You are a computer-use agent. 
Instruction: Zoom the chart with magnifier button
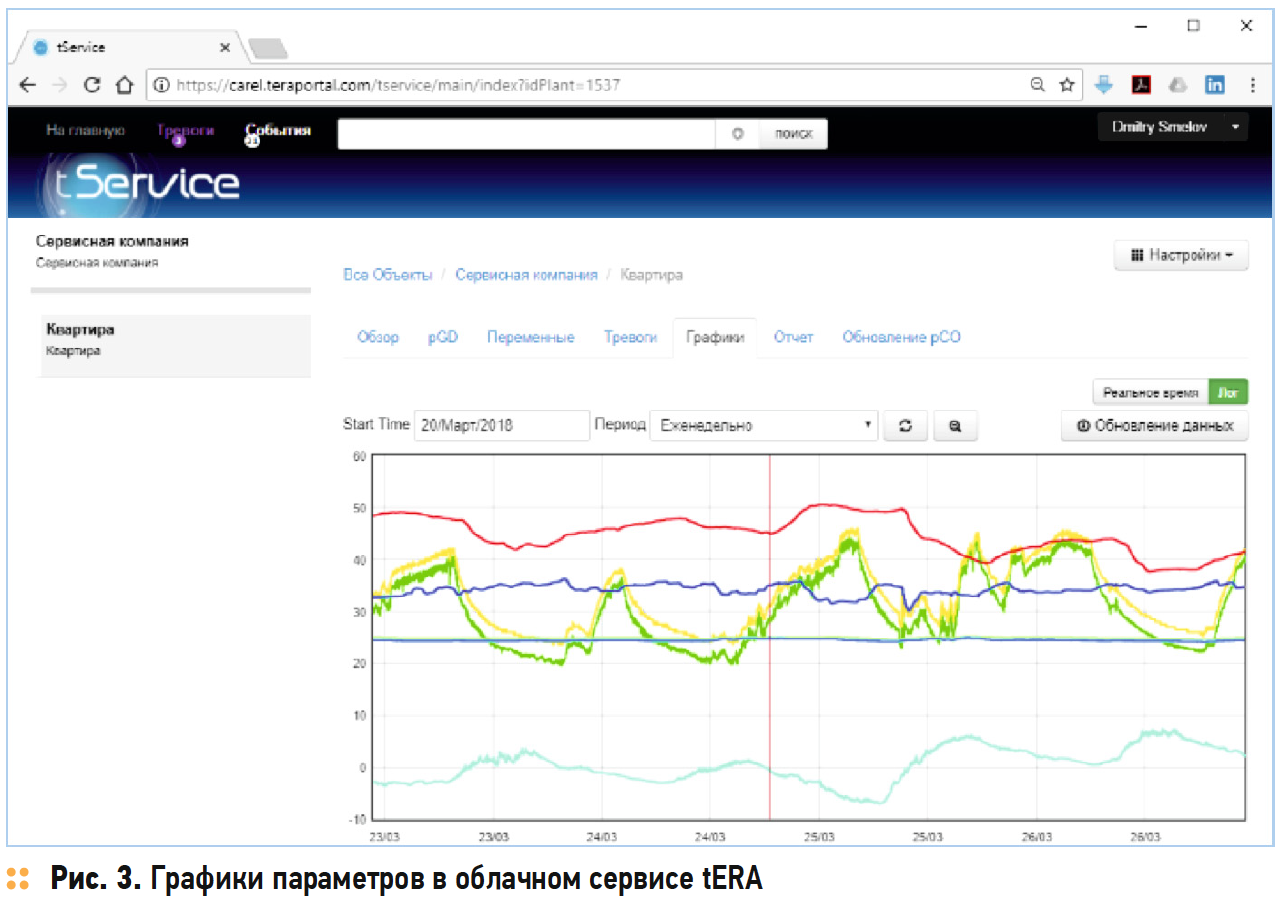tap(955, 426)
